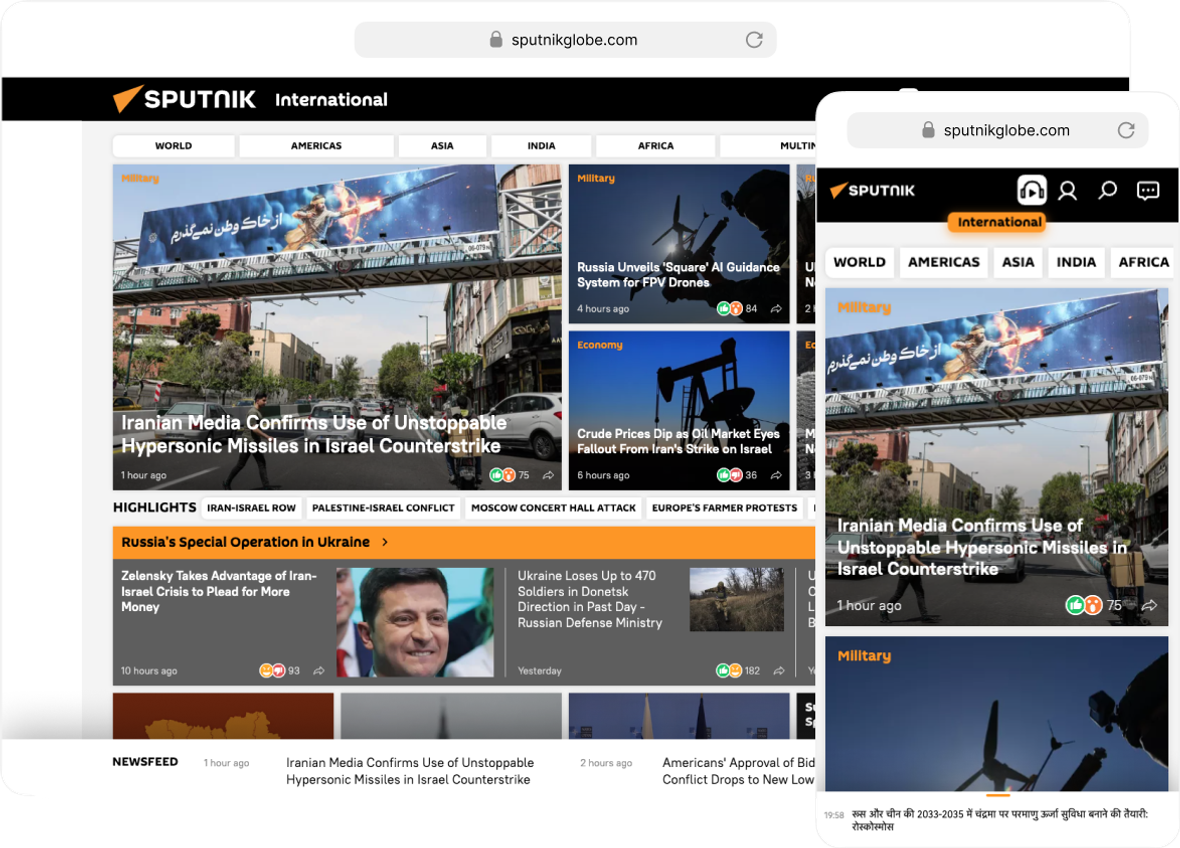Share the Iranian hypersonic missiles article
Image resolution: width=1180 pixels, height=848 pixels.
(548, 475)
